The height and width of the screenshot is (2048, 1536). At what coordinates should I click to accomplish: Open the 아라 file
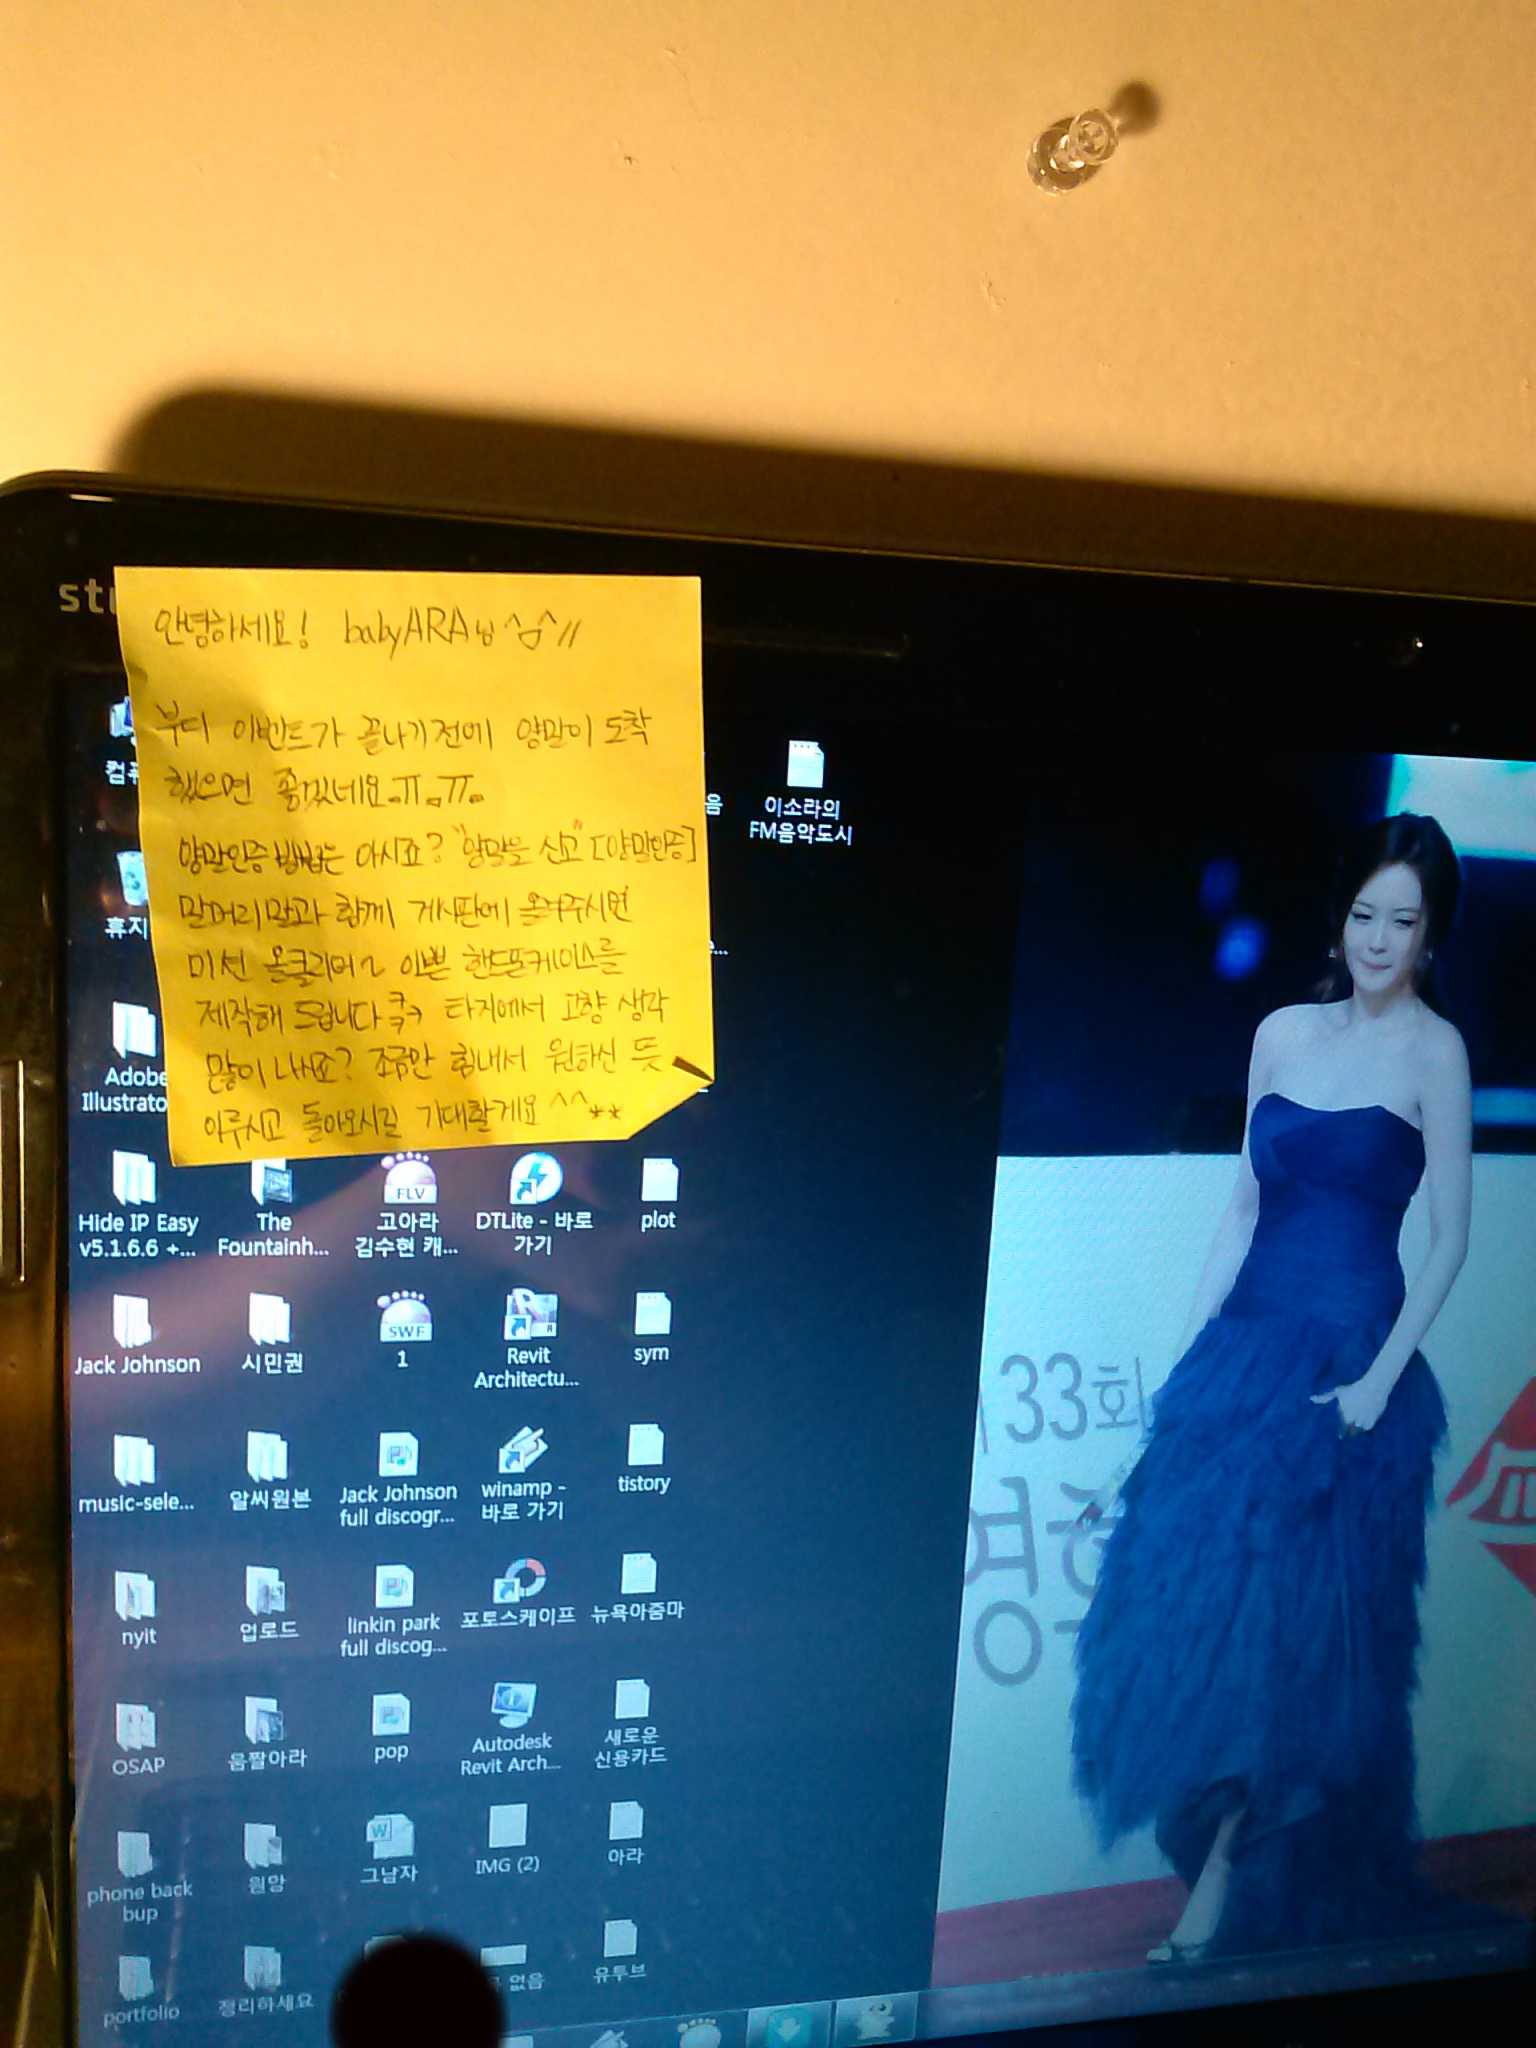click(x=626, y=1834)
